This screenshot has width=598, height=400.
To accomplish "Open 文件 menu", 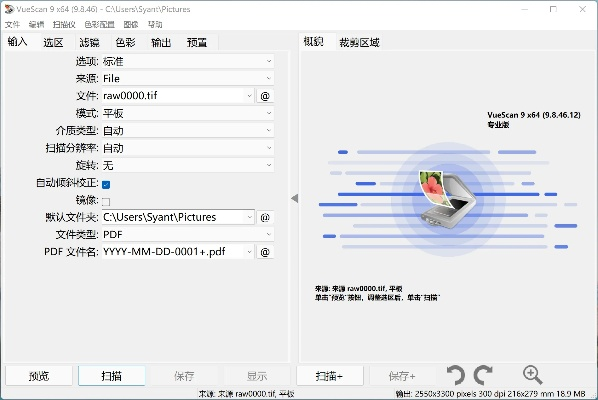I will tap(12, 25).
